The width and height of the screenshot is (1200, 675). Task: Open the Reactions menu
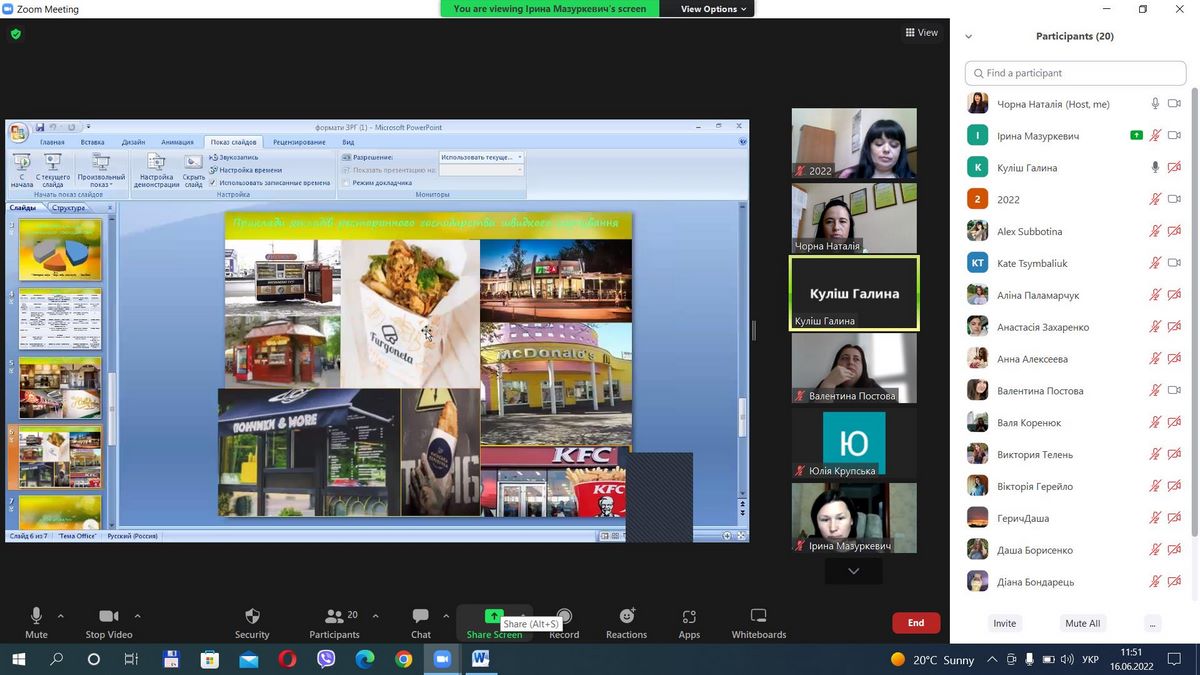coord(626,617)
